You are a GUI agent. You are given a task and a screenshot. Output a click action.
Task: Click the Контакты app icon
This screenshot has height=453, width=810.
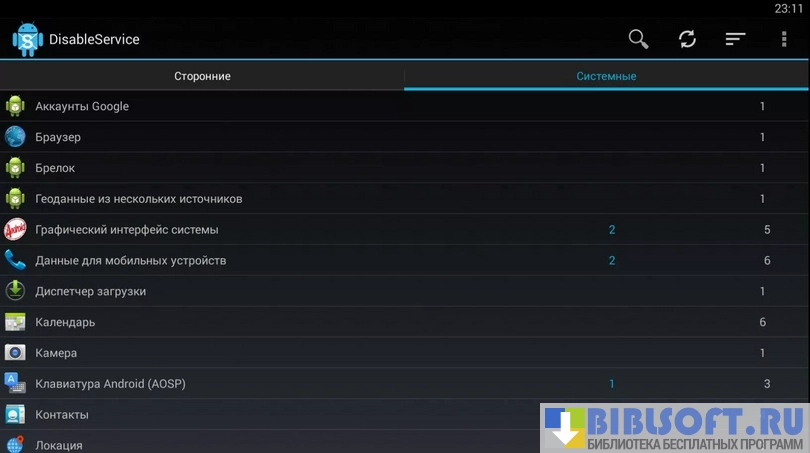[x=15, y=414]
